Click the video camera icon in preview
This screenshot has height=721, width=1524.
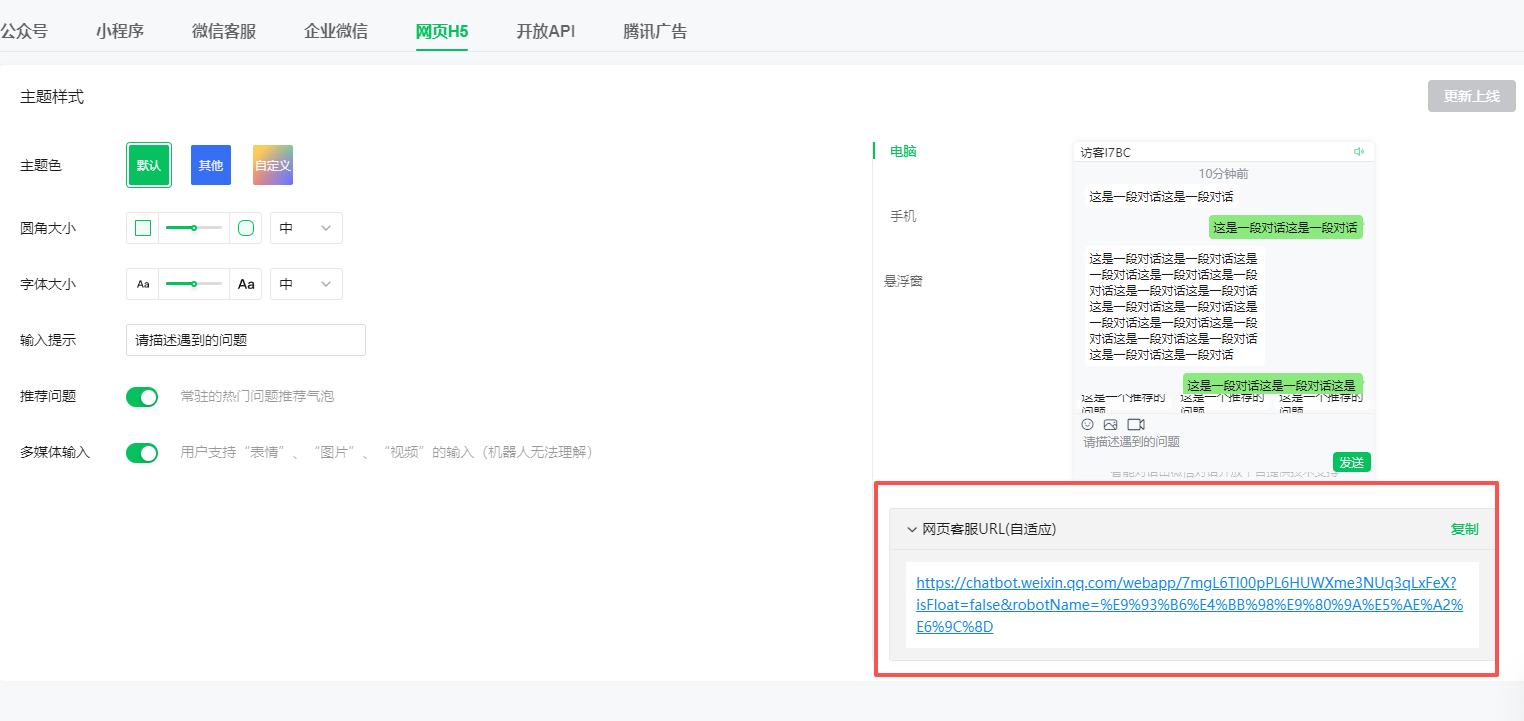point(1136,425)
